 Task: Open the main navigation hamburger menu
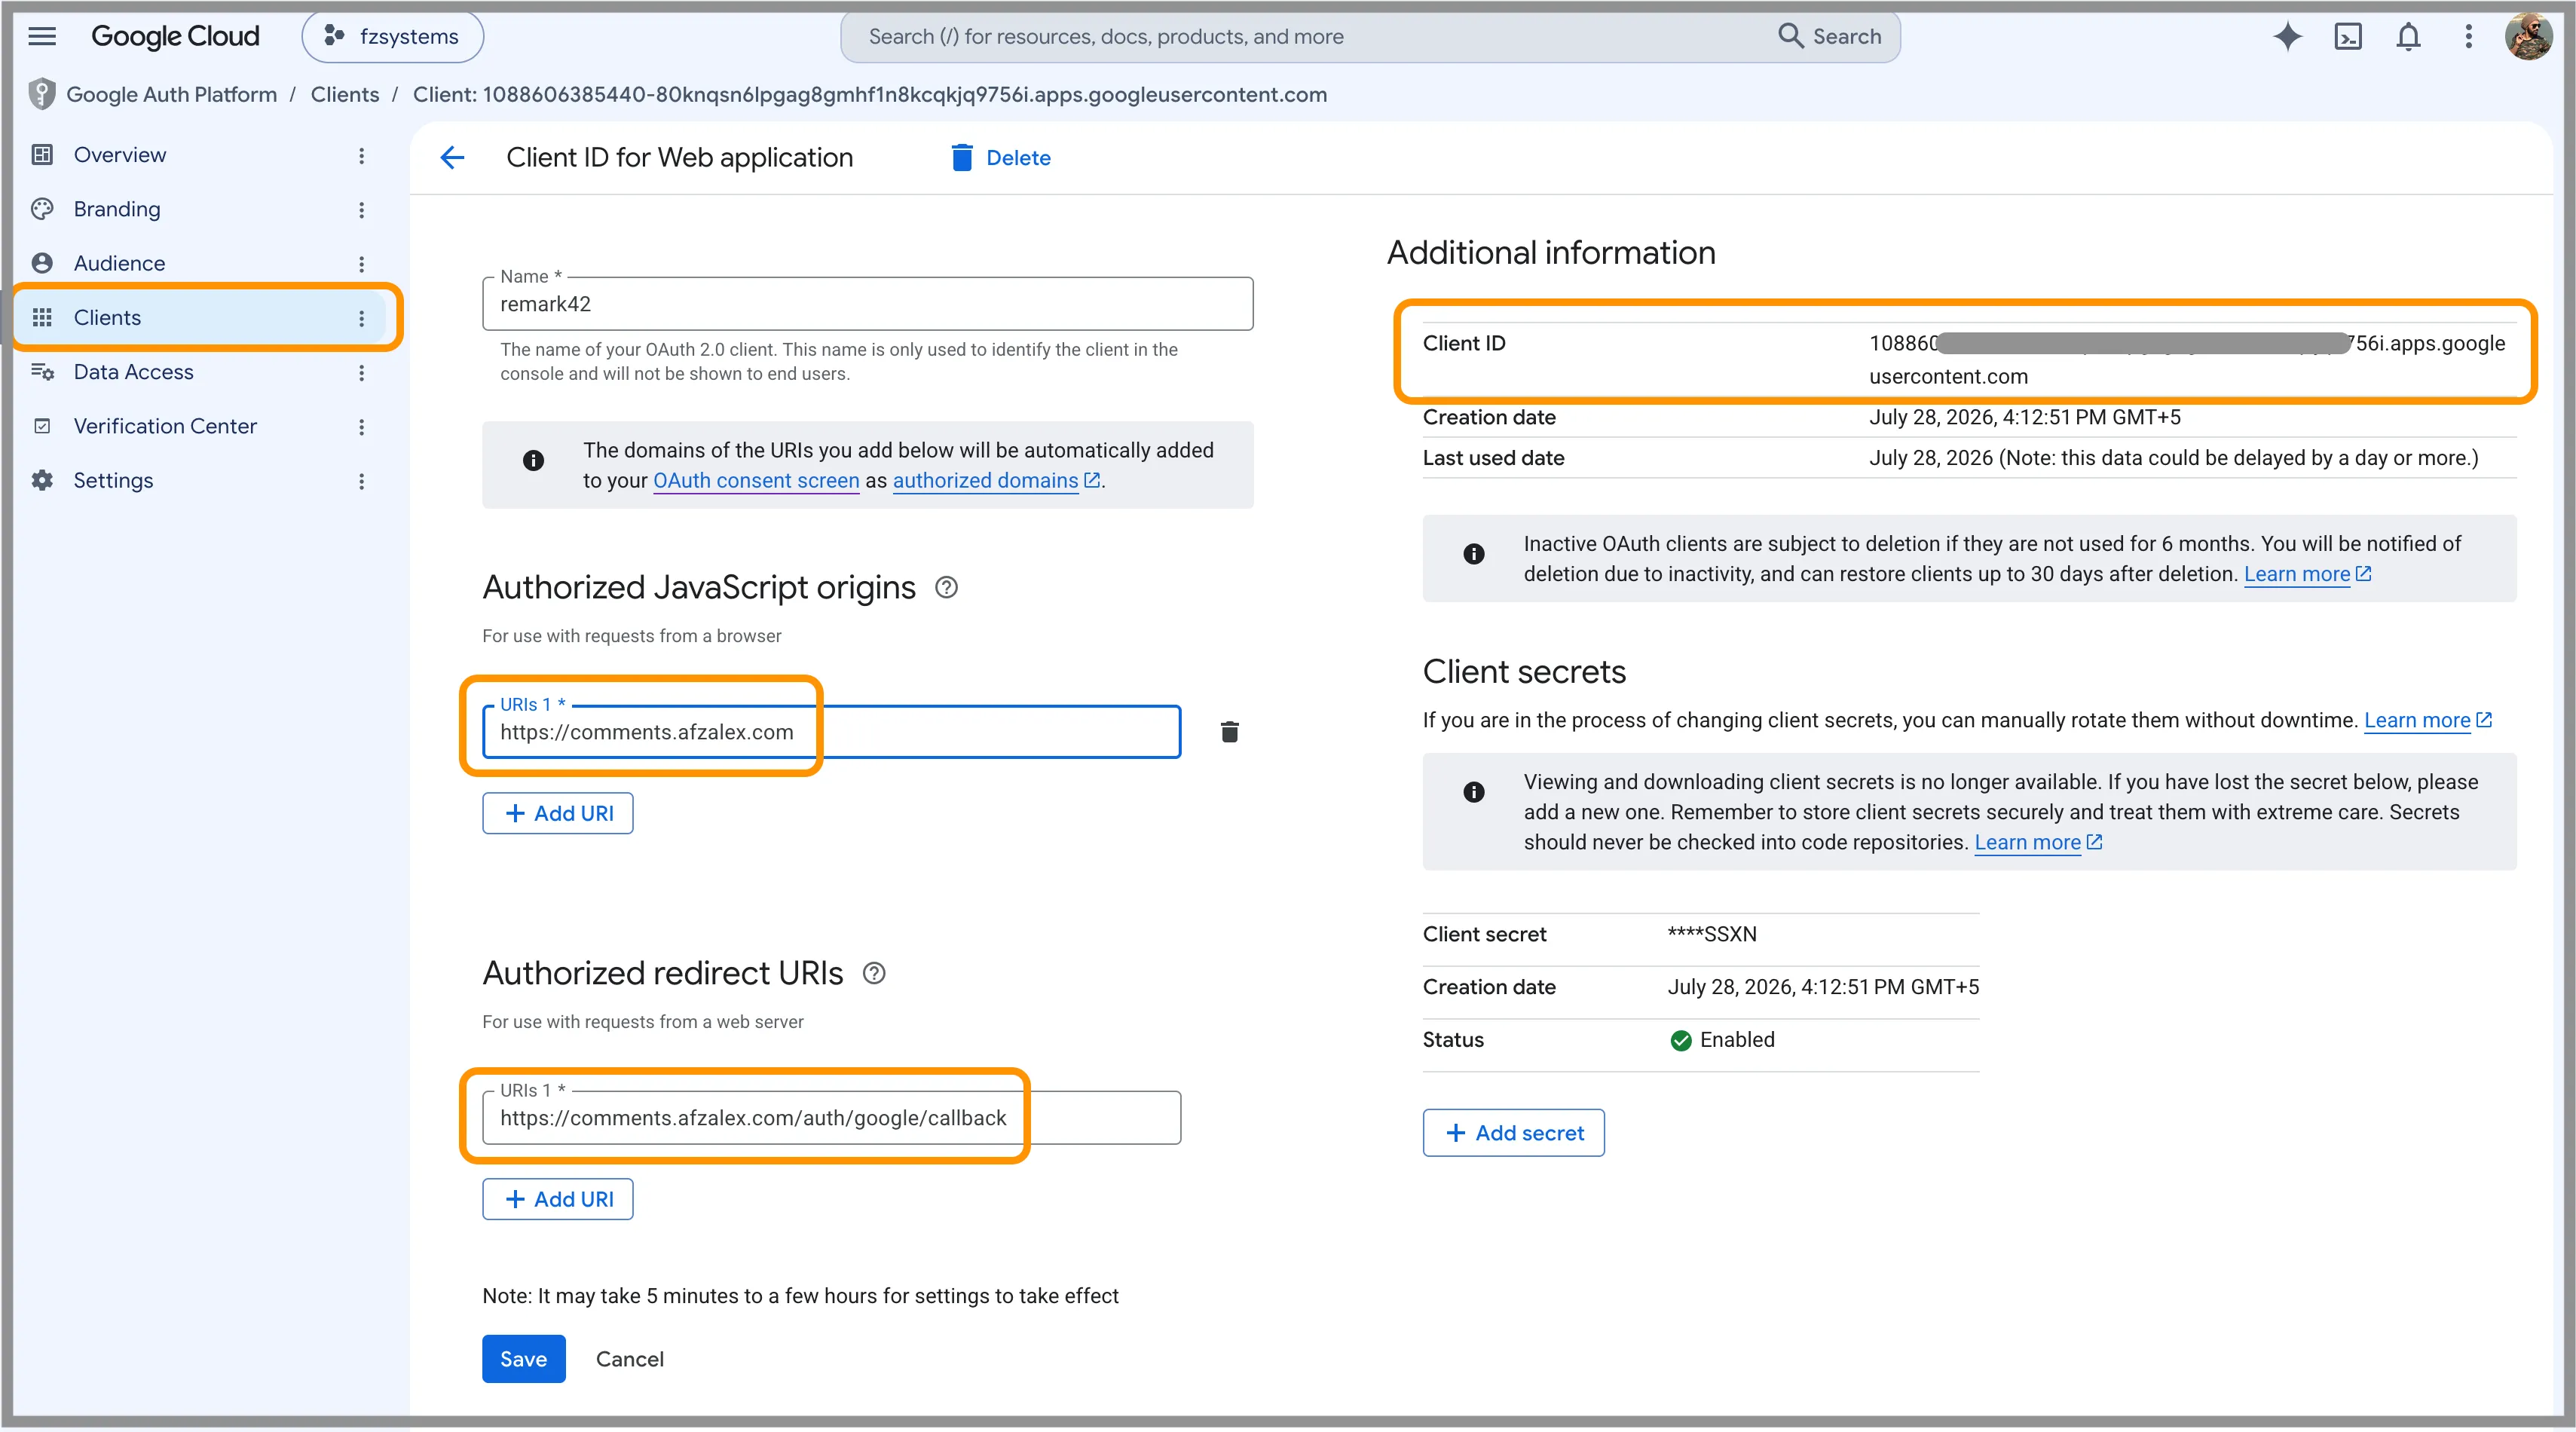[42, 37]
